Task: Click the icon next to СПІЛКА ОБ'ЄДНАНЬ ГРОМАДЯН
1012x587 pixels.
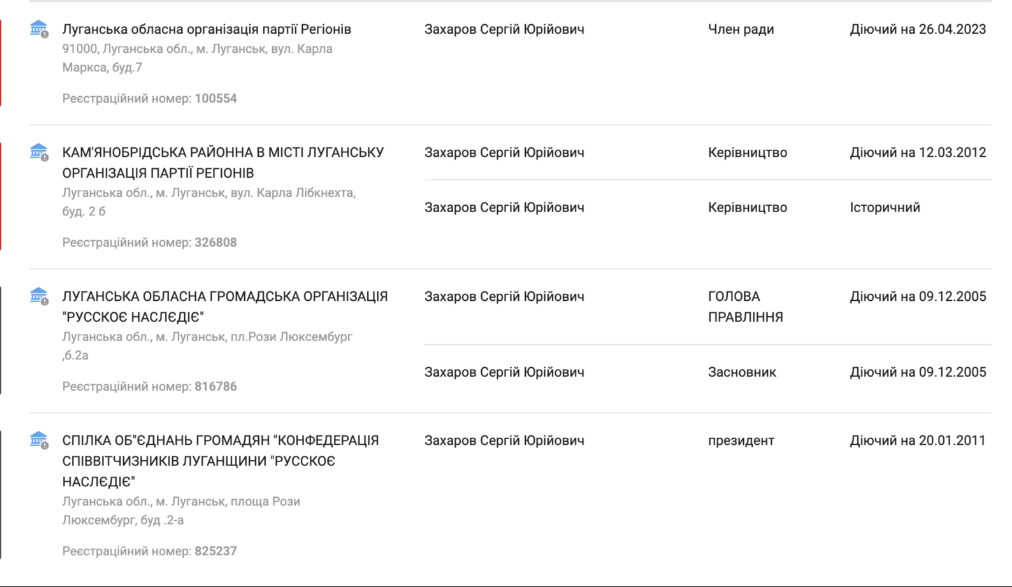Action: pos(39,440)
